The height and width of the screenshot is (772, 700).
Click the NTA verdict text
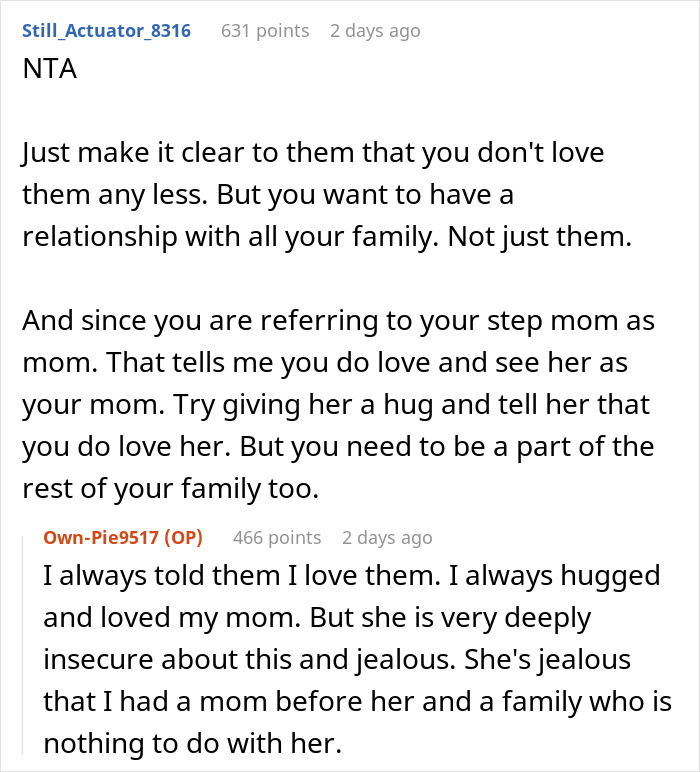50,68
